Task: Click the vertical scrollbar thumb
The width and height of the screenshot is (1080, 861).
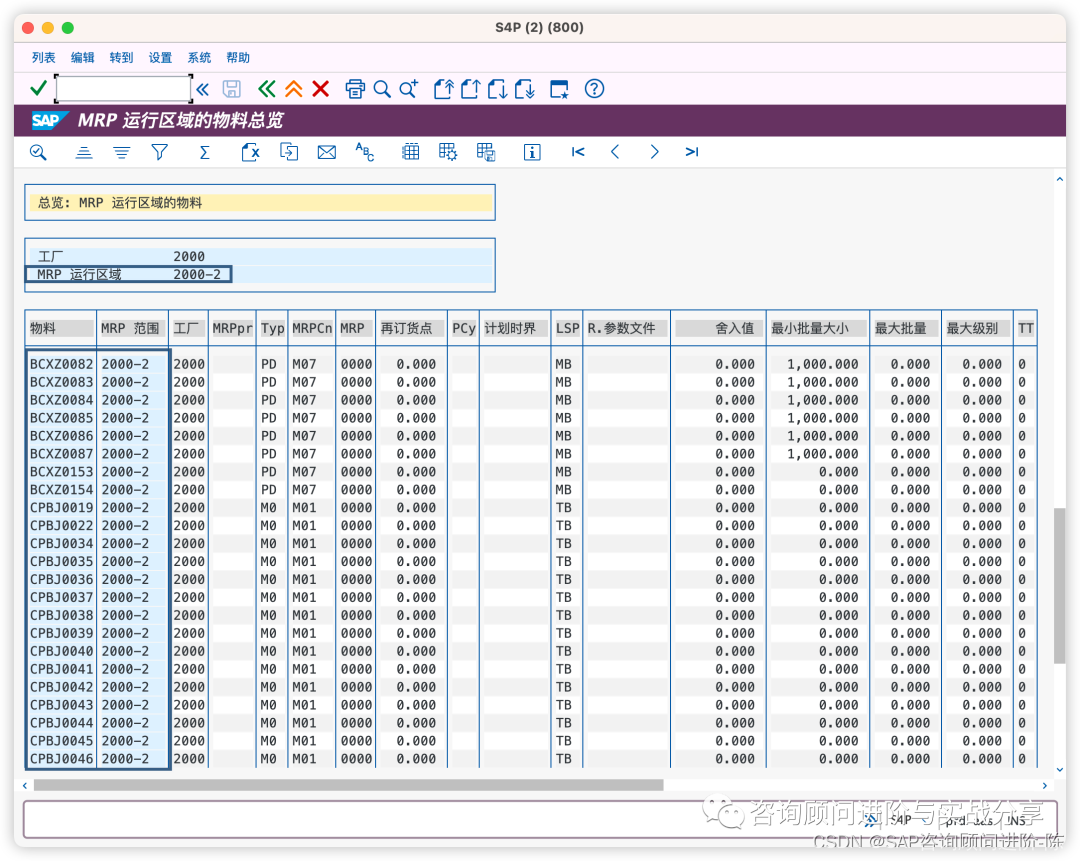Action: tap(1059, 585)
